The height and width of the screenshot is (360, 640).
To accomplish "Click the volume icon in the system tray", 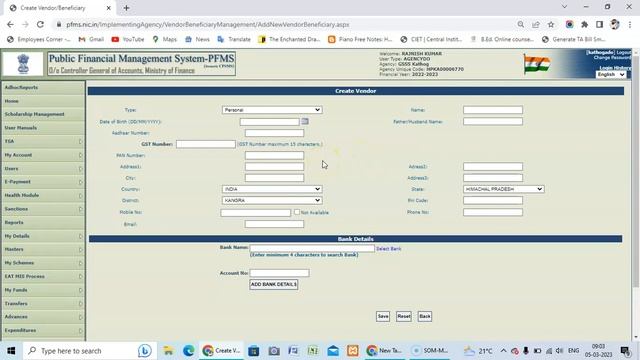I will pos(560,351).
